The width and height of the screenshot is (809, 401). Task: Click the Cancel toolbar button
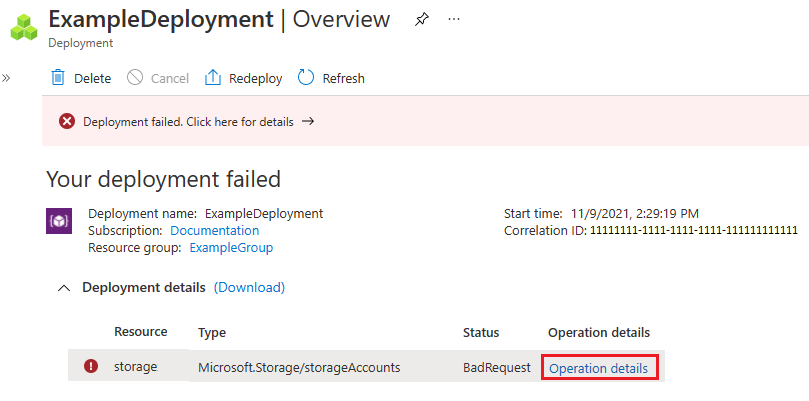click(158, 78)
